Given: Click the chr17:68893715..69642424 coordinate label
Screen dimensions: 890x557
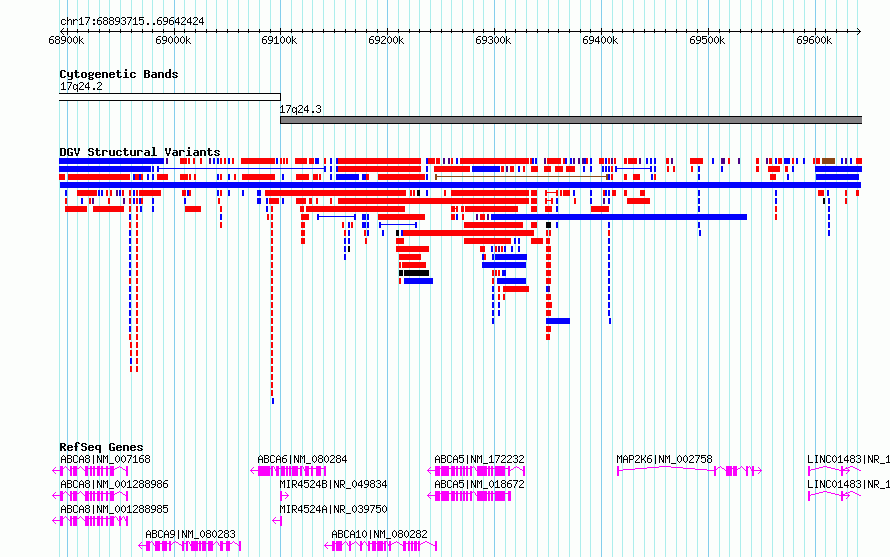Looking at the screenshot, I should pos(132,22).
